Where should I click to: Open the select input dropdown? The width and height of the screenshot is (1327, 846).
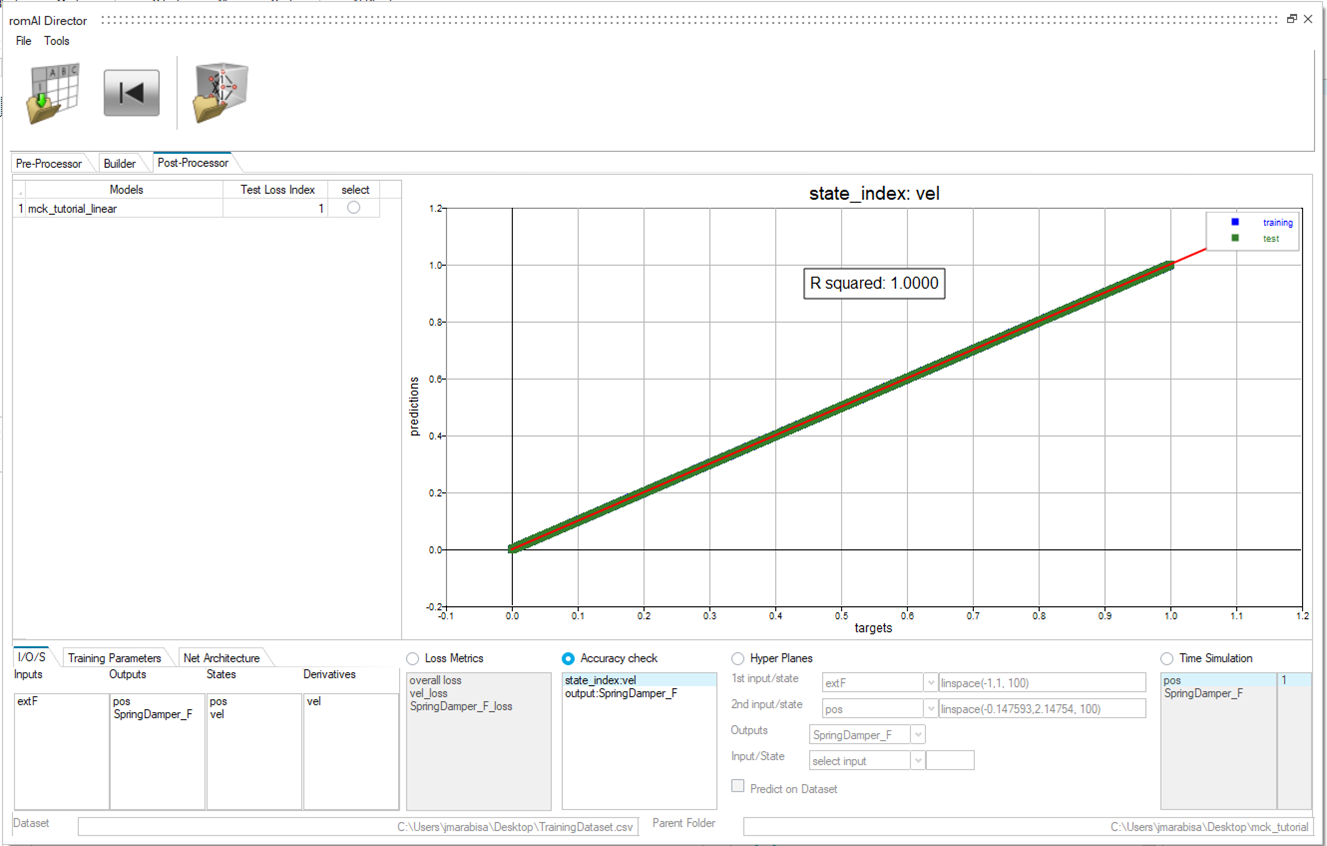[x=917, y=761]
